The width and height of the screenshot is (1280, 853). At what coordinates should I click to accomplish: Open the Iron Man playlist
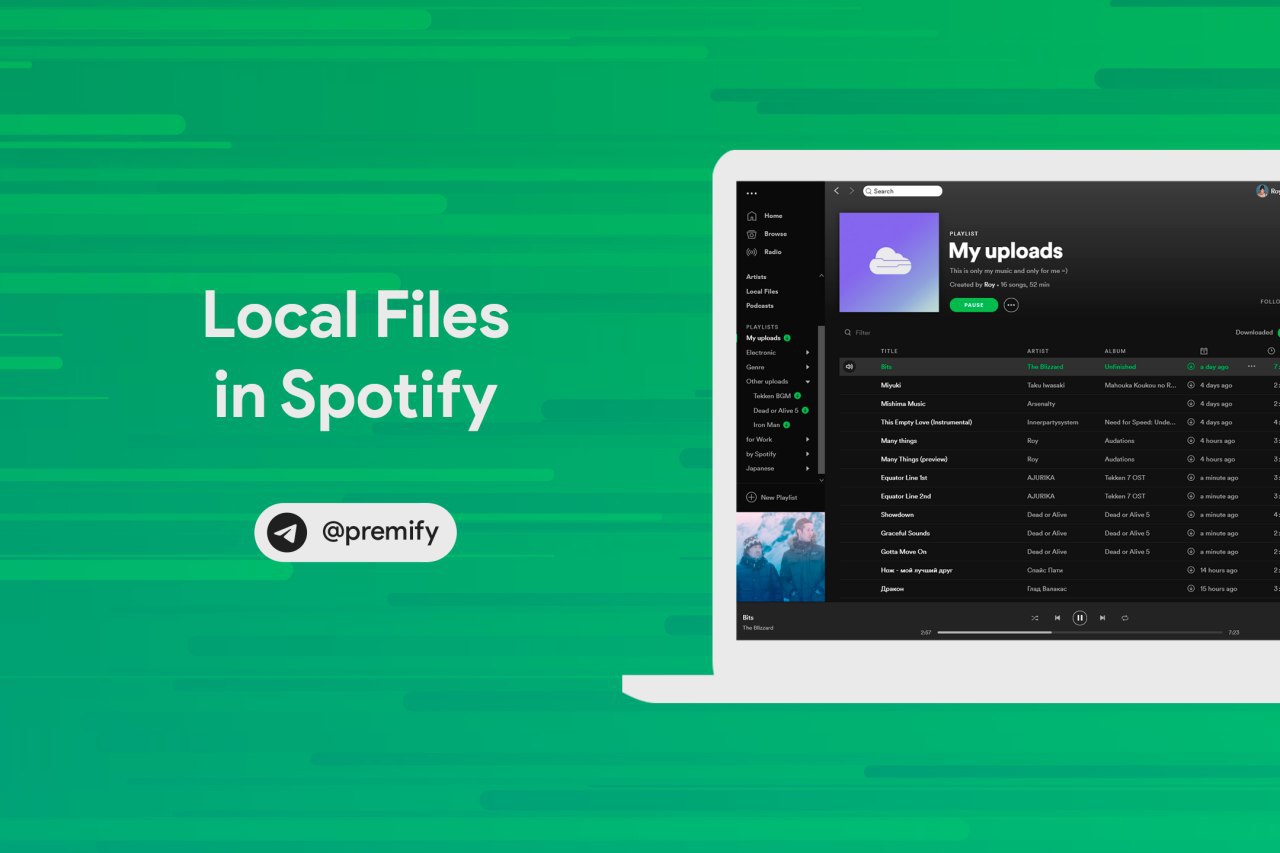pos(767,425)
